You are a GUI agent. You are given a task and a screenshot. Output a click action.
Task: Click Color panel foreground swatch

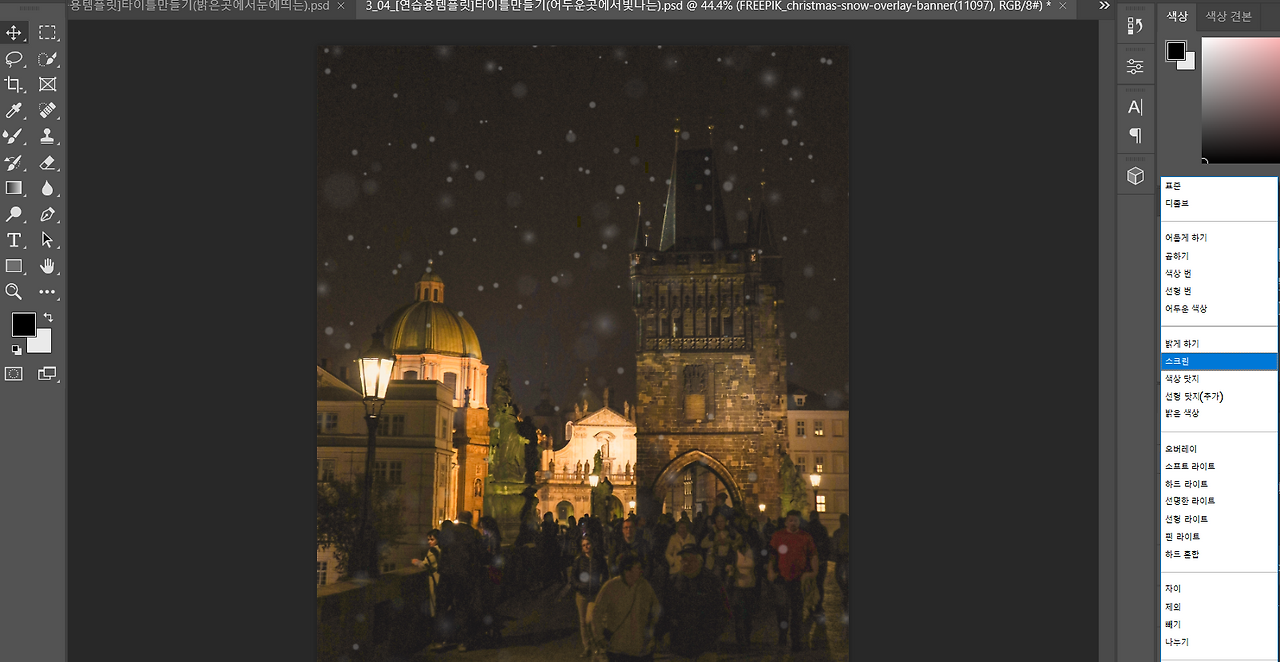1176,51
